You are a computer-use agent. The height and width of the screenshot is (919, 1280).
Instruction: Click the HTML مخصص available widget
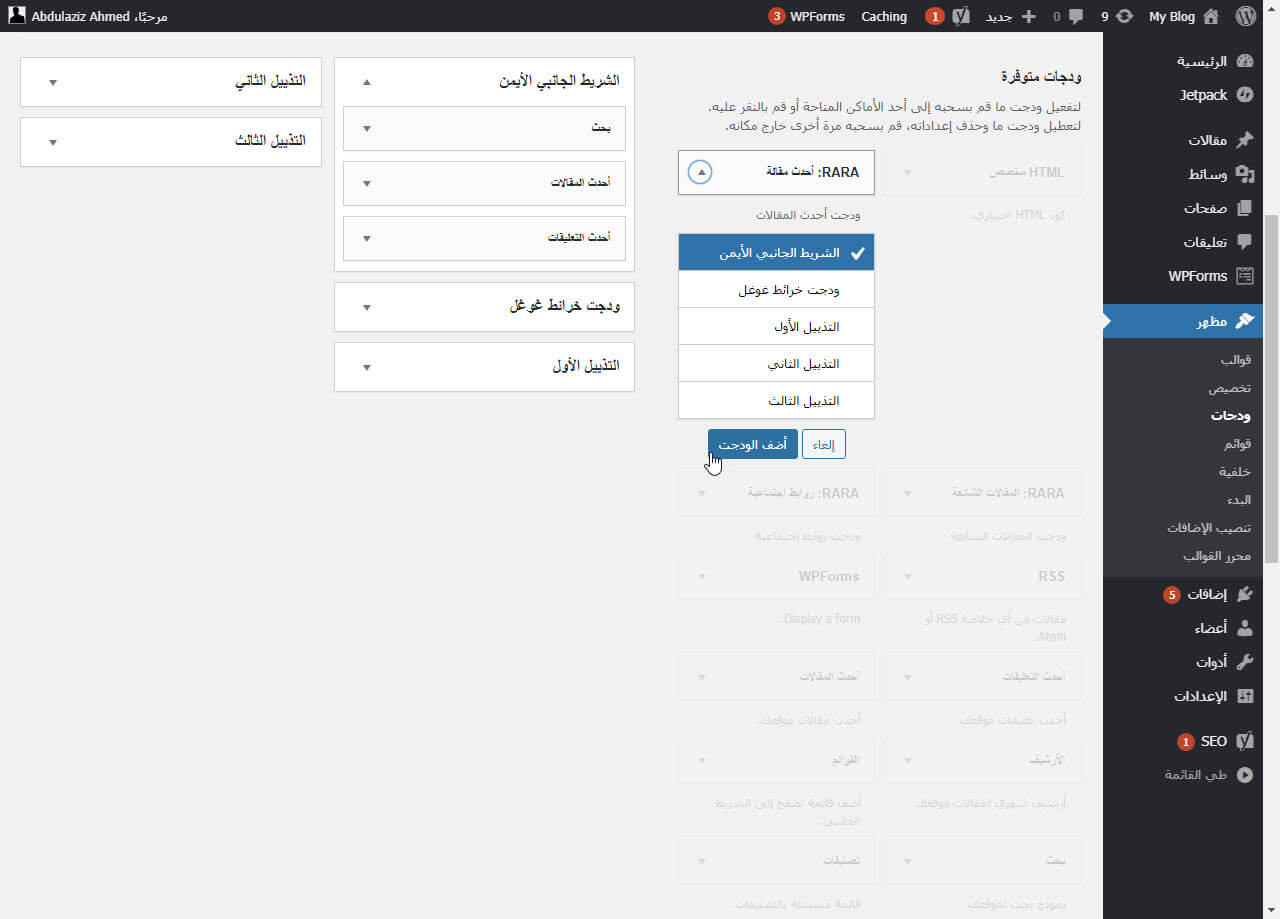pos(982,172)
